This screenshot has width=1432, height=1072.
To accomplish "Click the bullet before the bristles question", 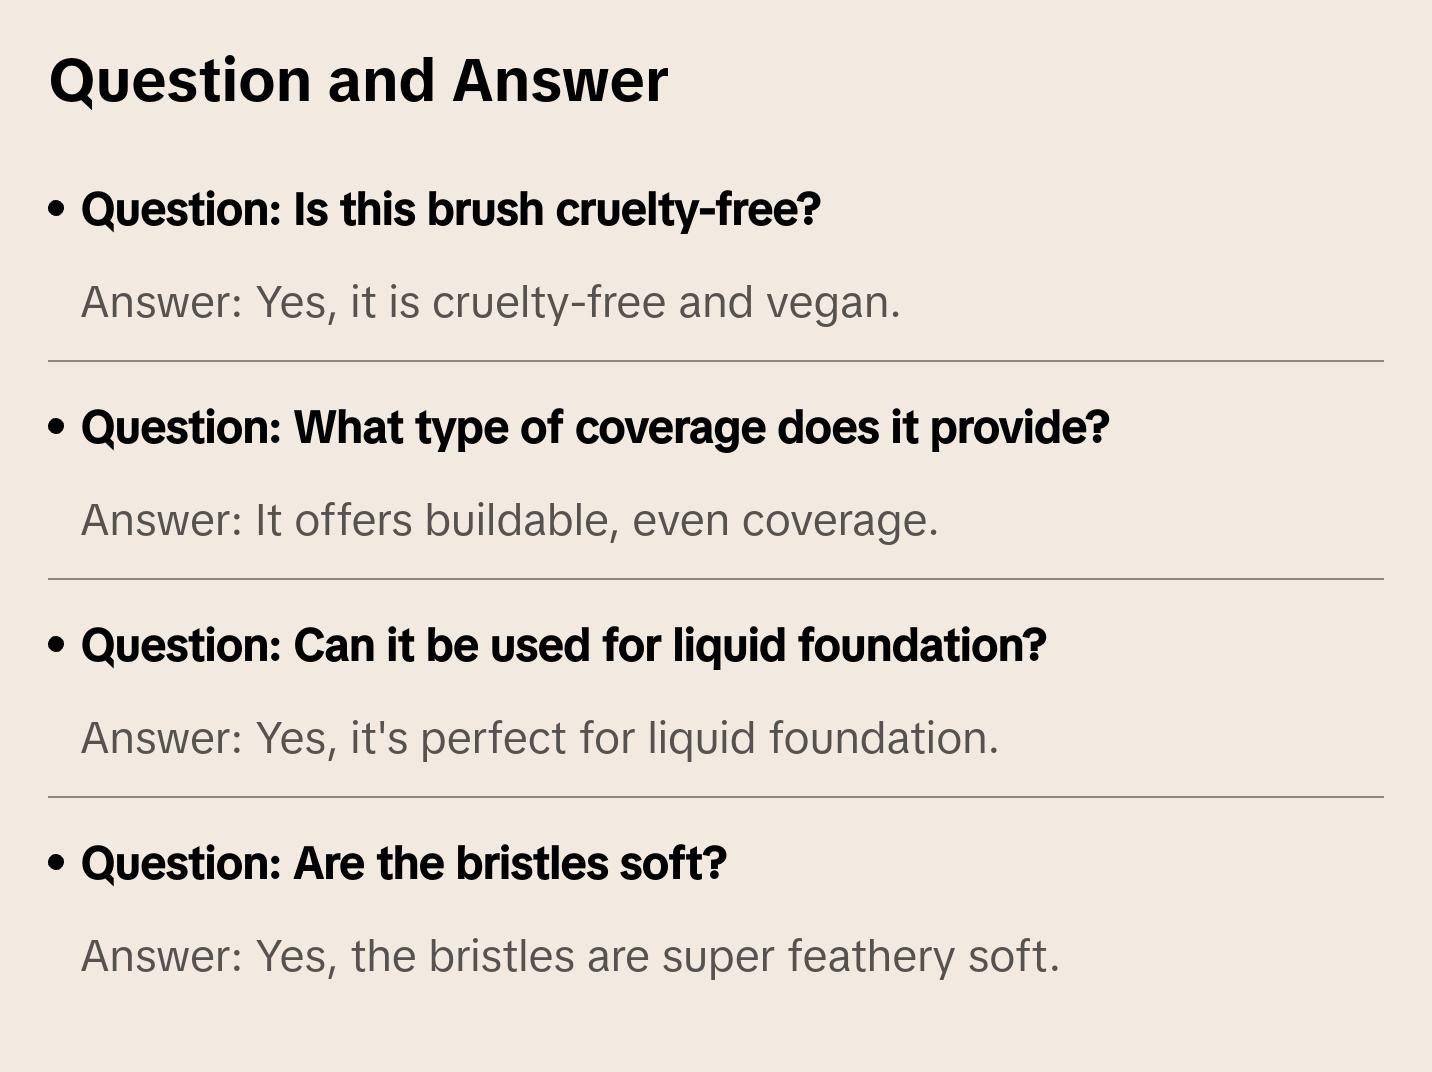I will click(57, 863).
